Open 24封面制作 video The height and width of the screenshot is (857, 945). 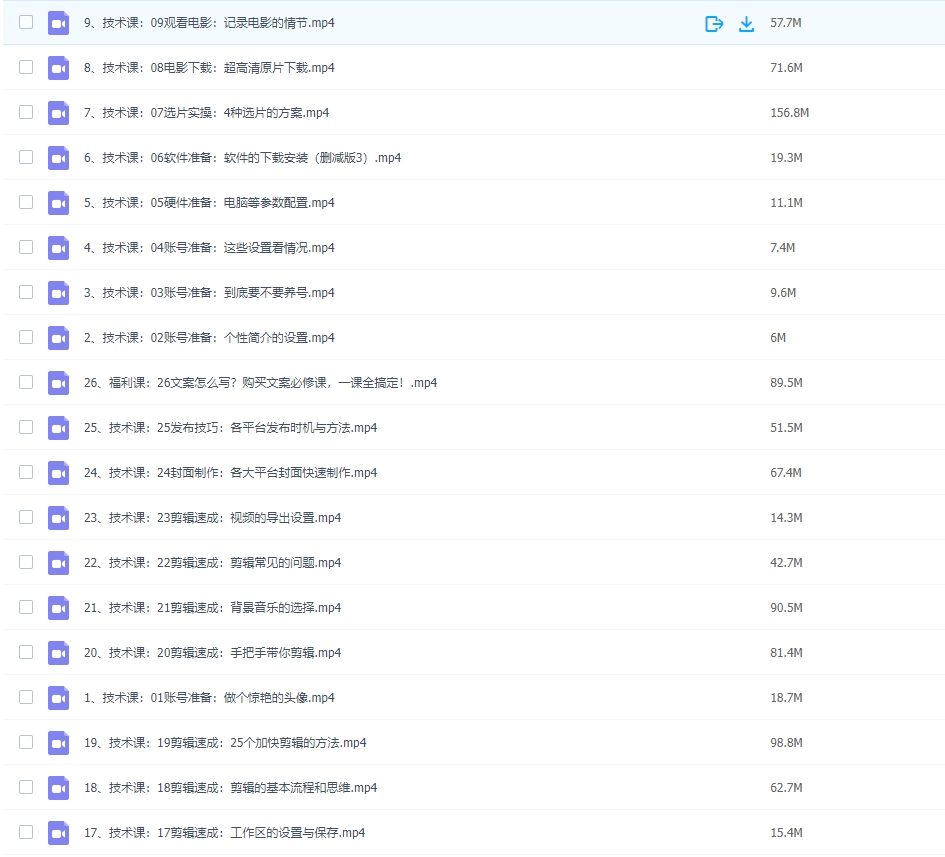tap(230, 472)
